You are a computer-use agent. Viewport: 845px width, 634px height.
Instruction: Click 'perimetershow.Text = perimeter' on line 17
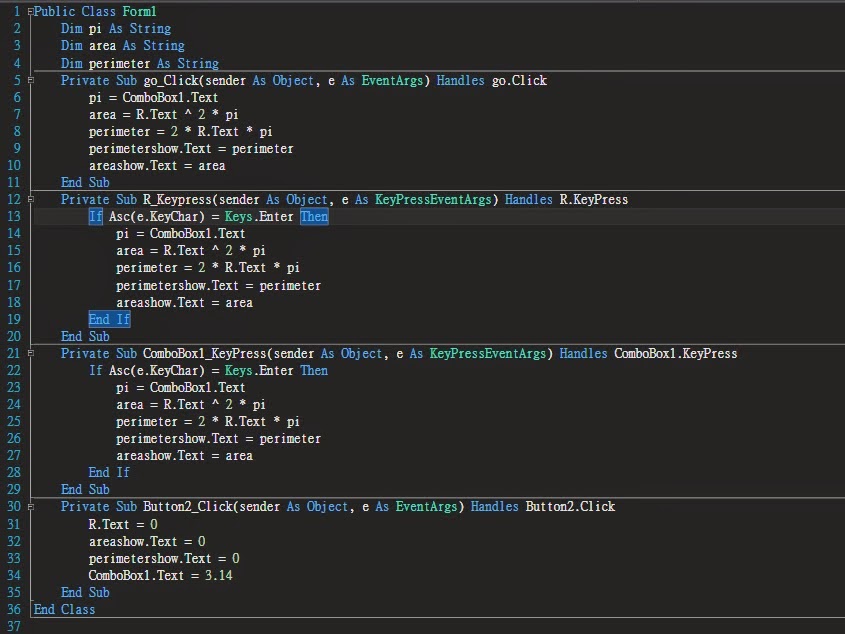pyautogui.click(x=218, y=286)
